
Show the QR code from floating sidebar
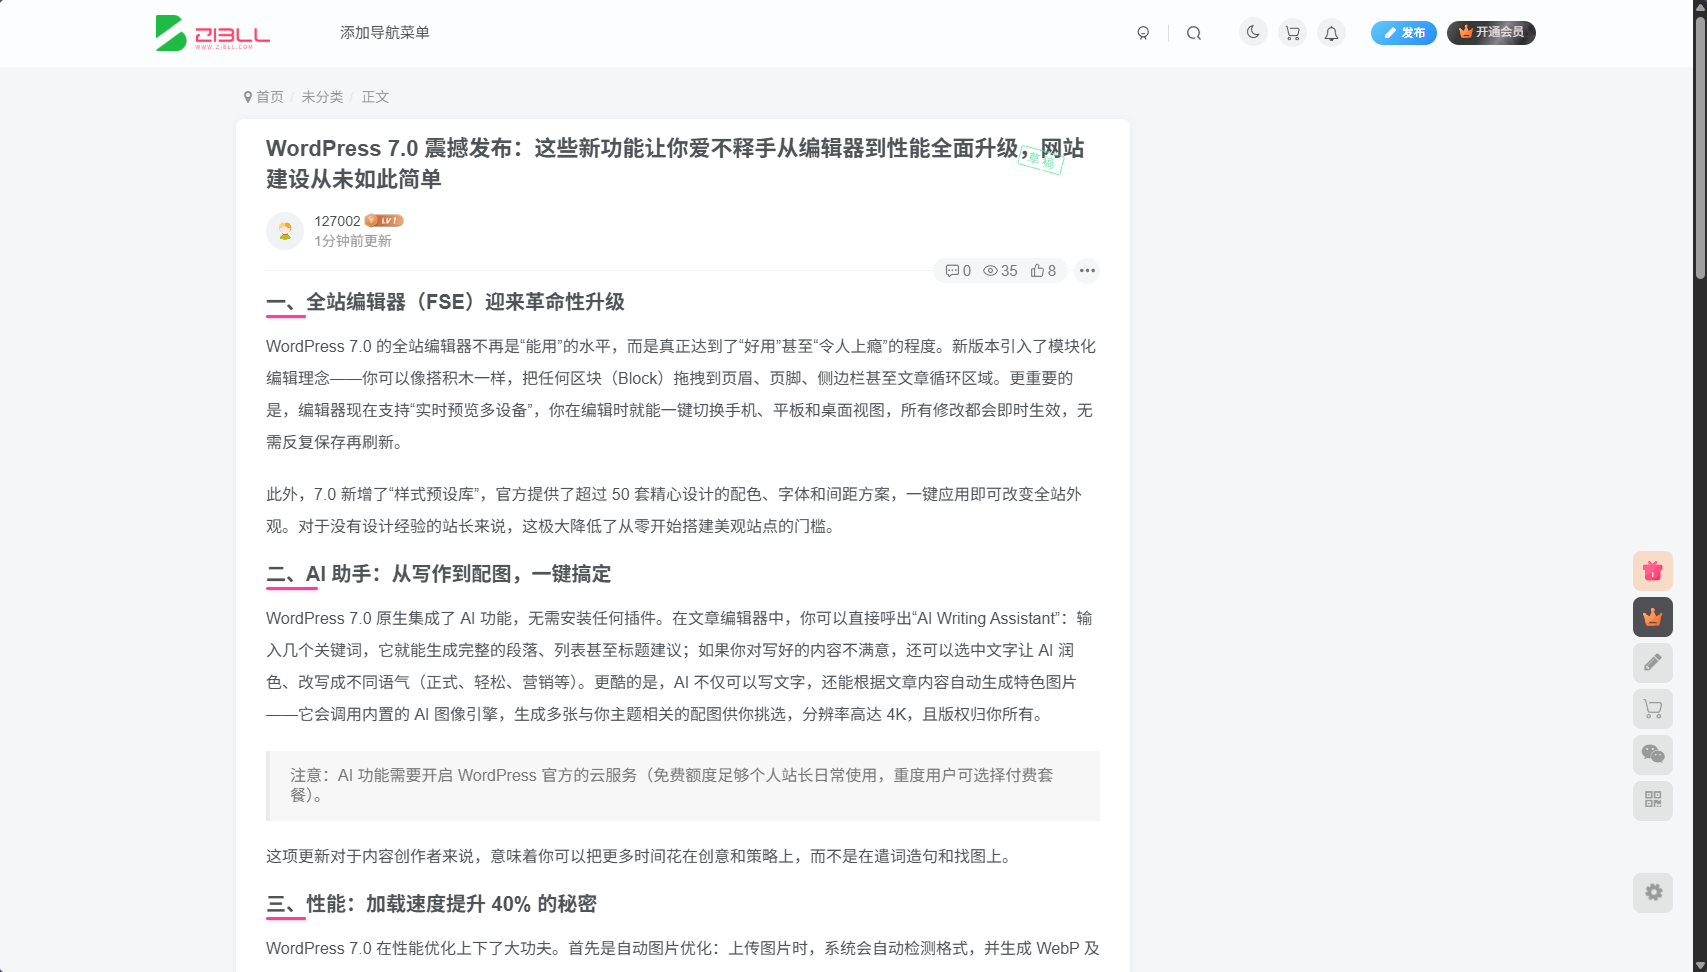[x=1653, y=801]
